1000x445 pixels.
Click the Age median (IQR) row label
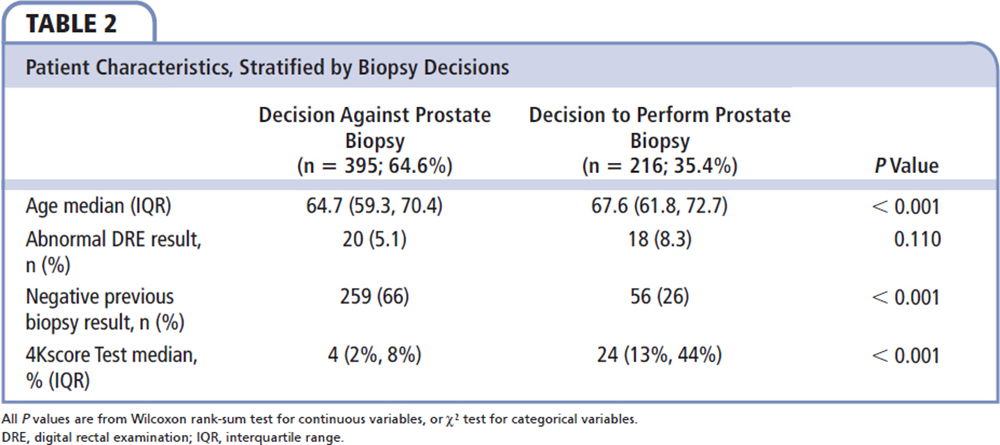coord(90,206)
